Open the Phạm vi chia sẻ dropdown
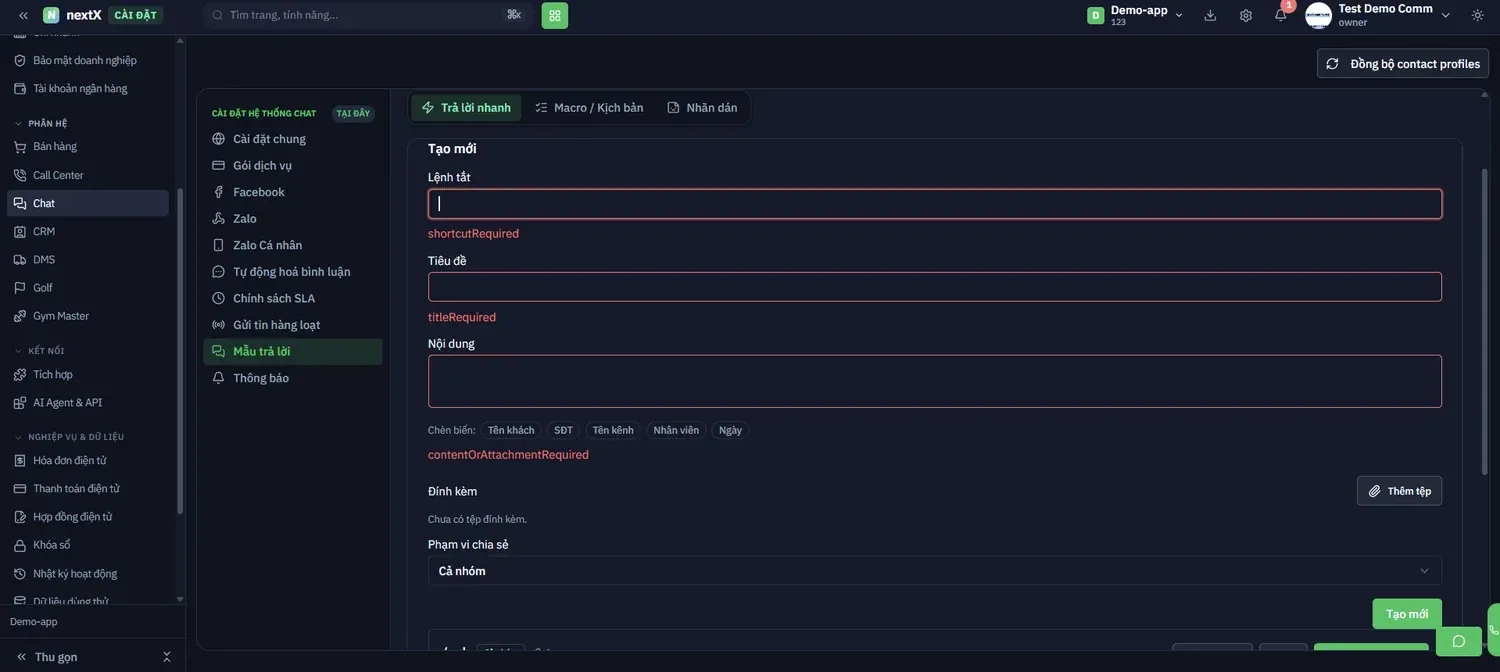The image size is (1500, 672). (935, 571)
